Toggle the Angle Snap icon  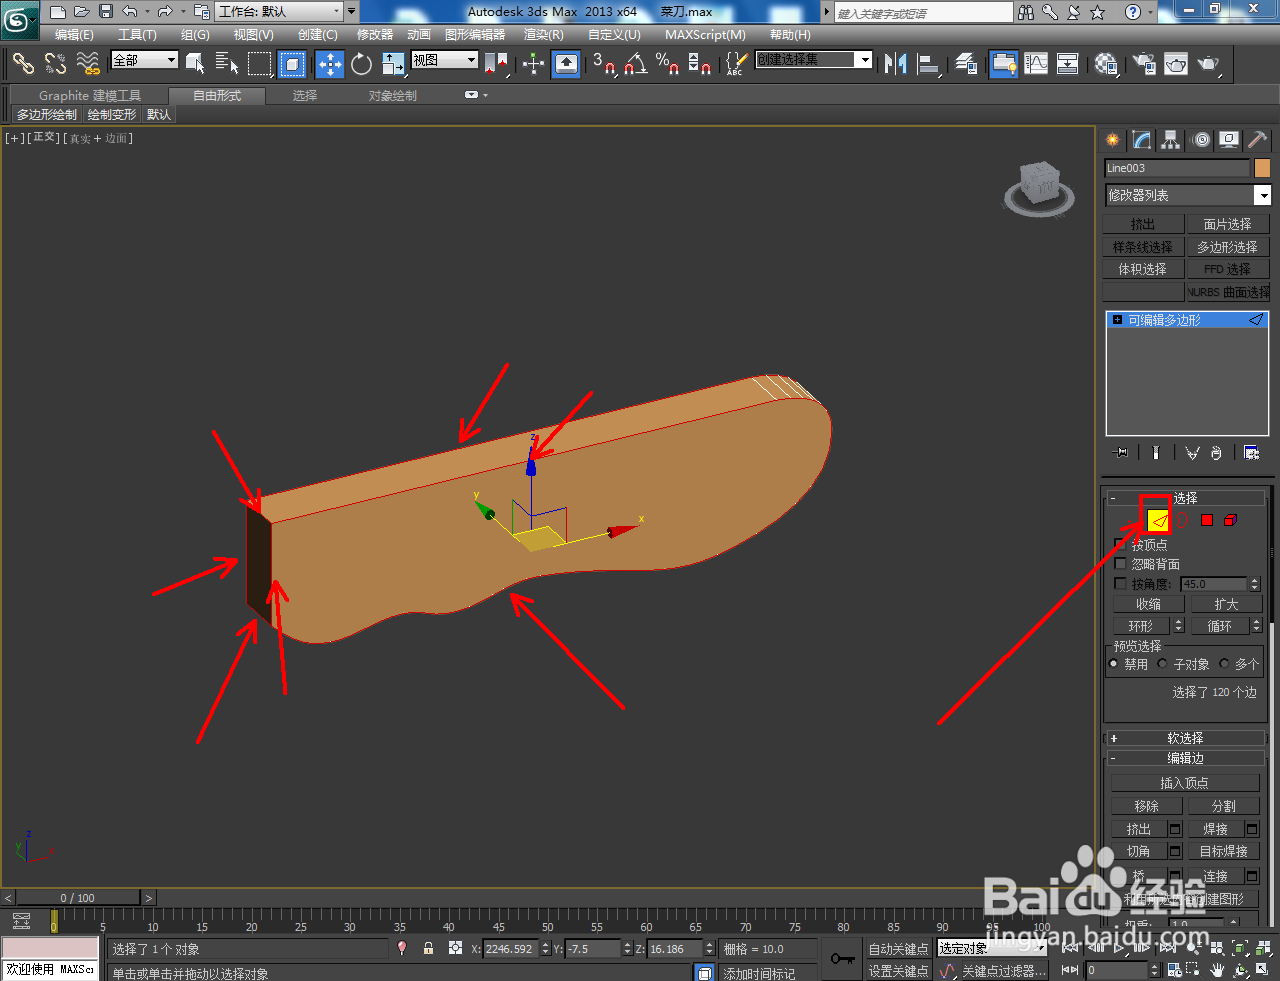(x=635, y=64)
